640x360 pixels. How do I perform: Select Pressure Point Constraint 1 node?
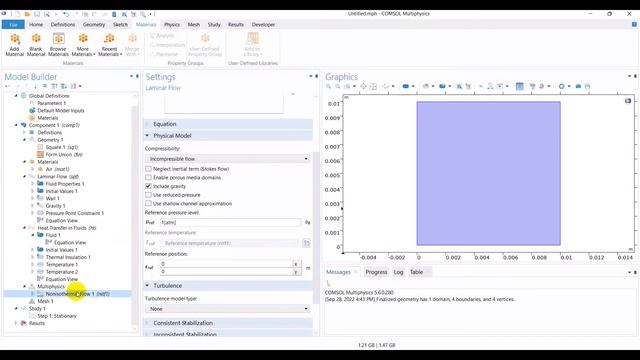tap(75, 213)
